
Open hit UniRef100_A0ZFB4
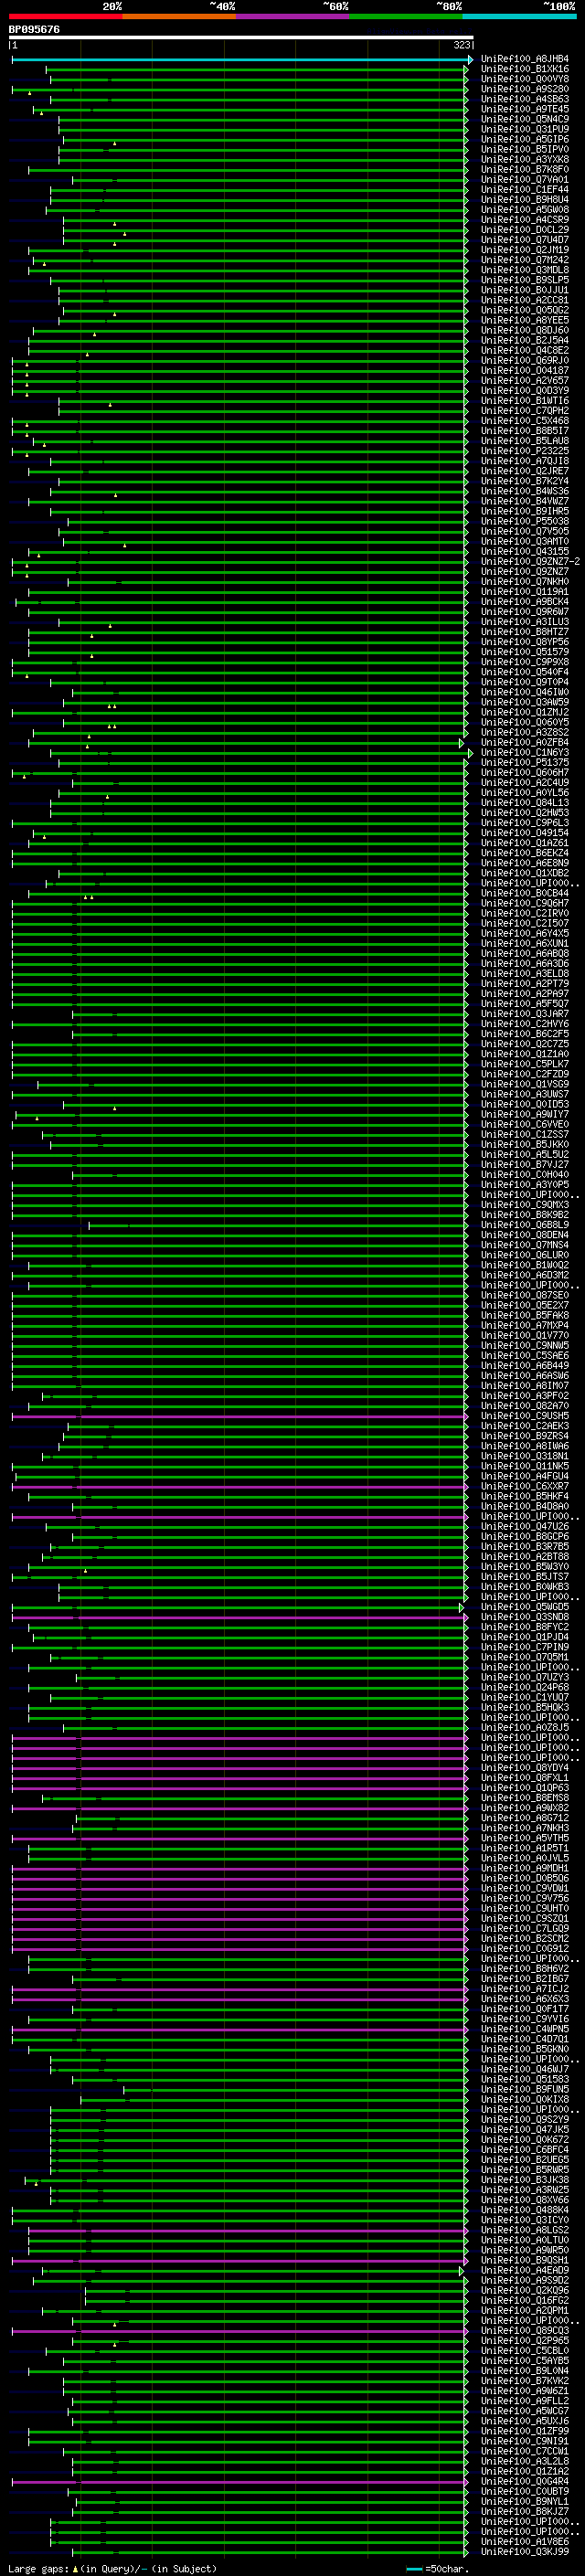[x=525, y=743]
